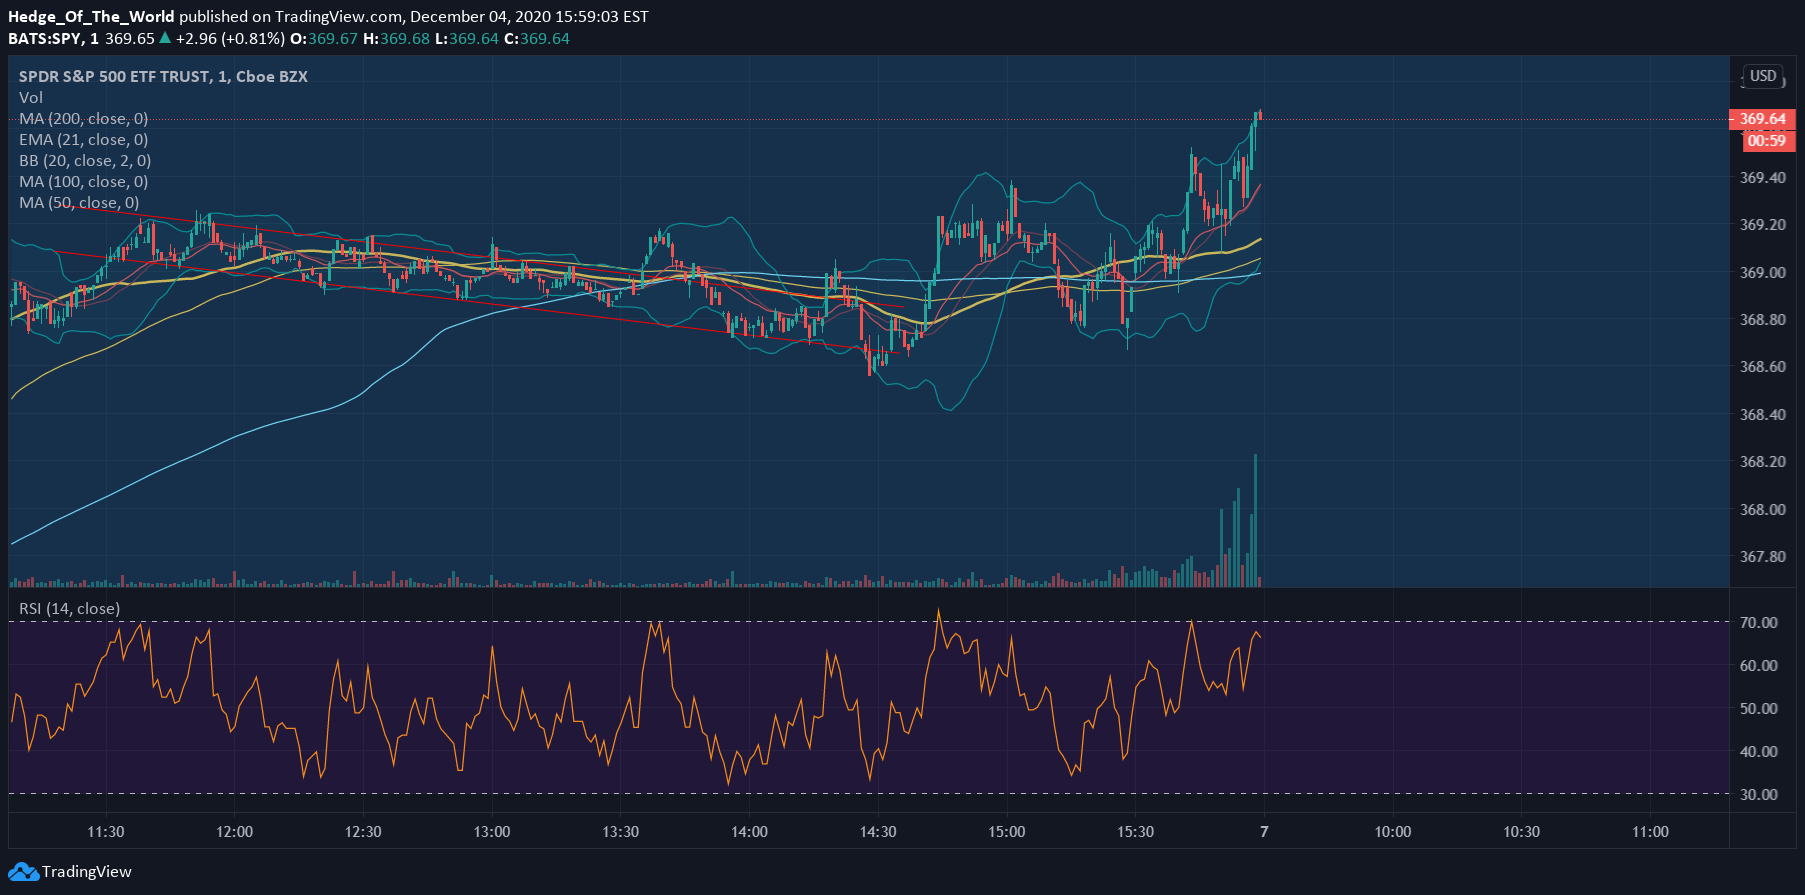
Task: Click the 369.20 price axis label
Action: (1763, 224)
